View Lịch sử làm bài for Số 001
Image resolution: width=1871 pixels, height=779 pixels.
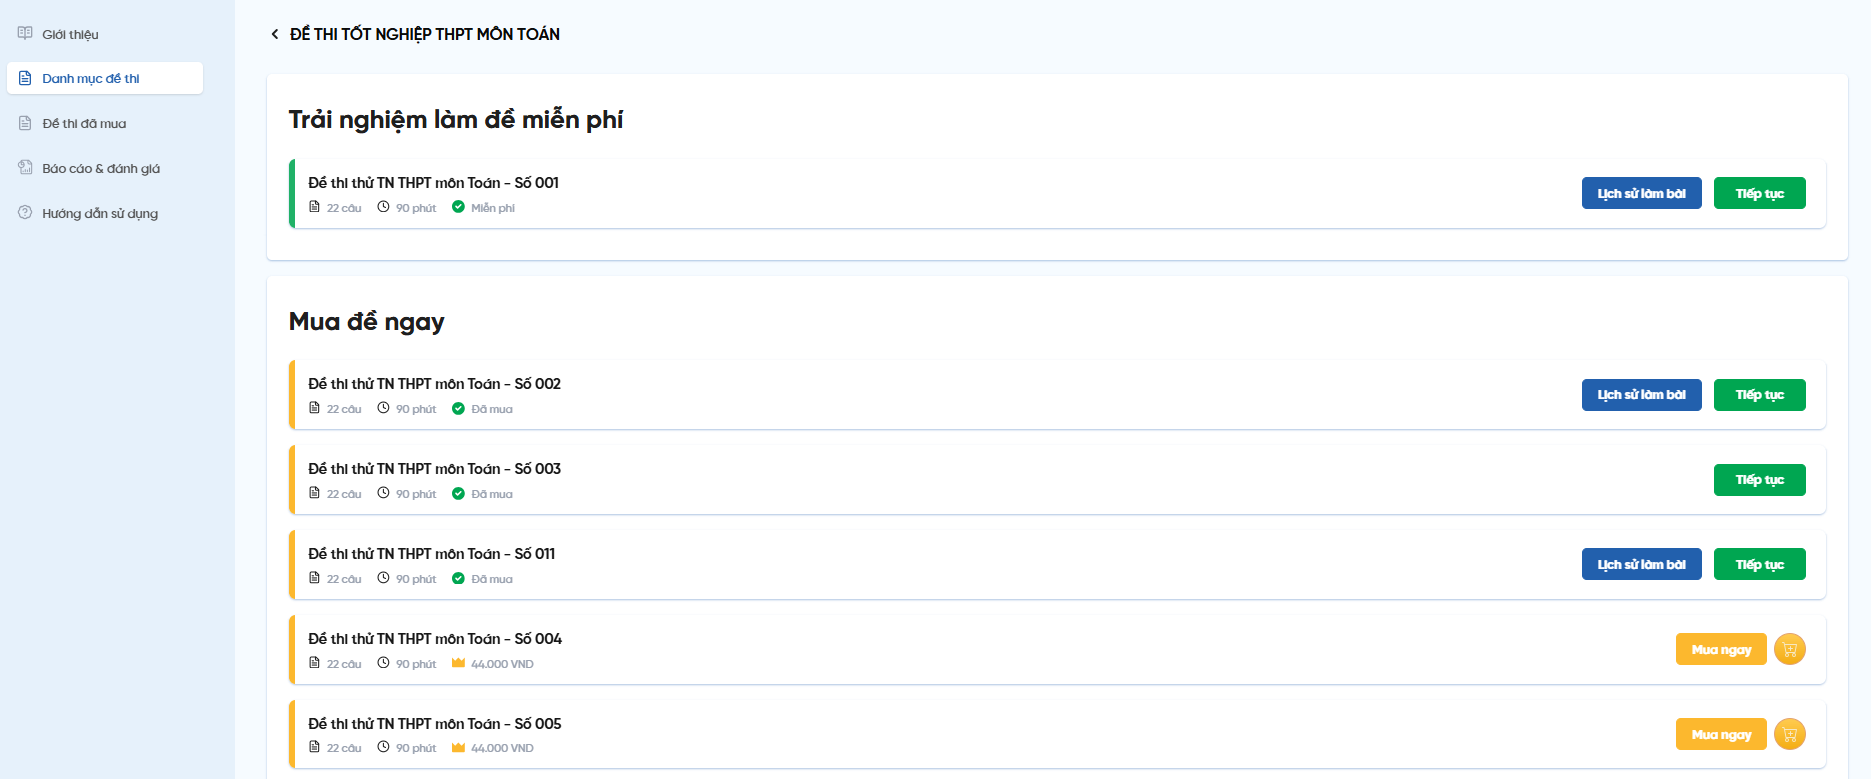coord(1641,194)
